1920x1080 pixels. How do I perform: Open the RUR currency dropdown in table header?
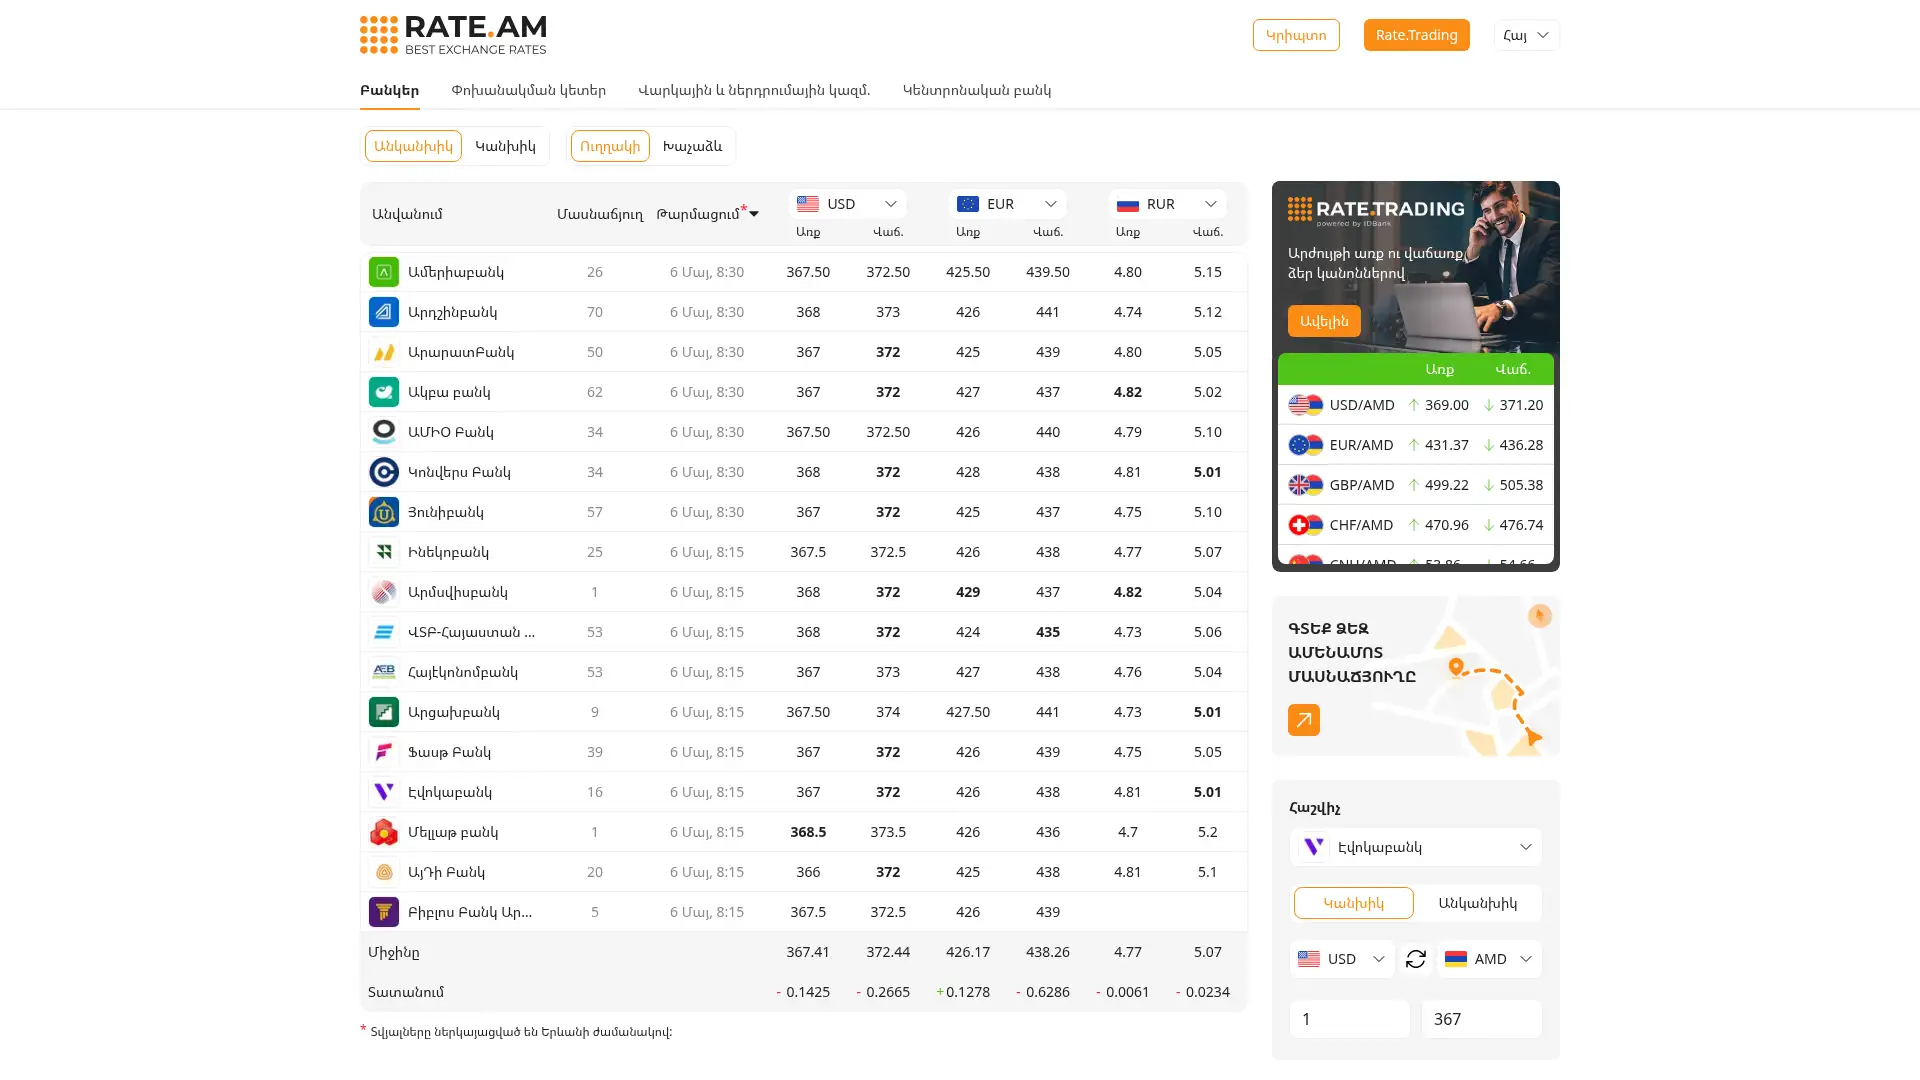(x=1168, y=204)
